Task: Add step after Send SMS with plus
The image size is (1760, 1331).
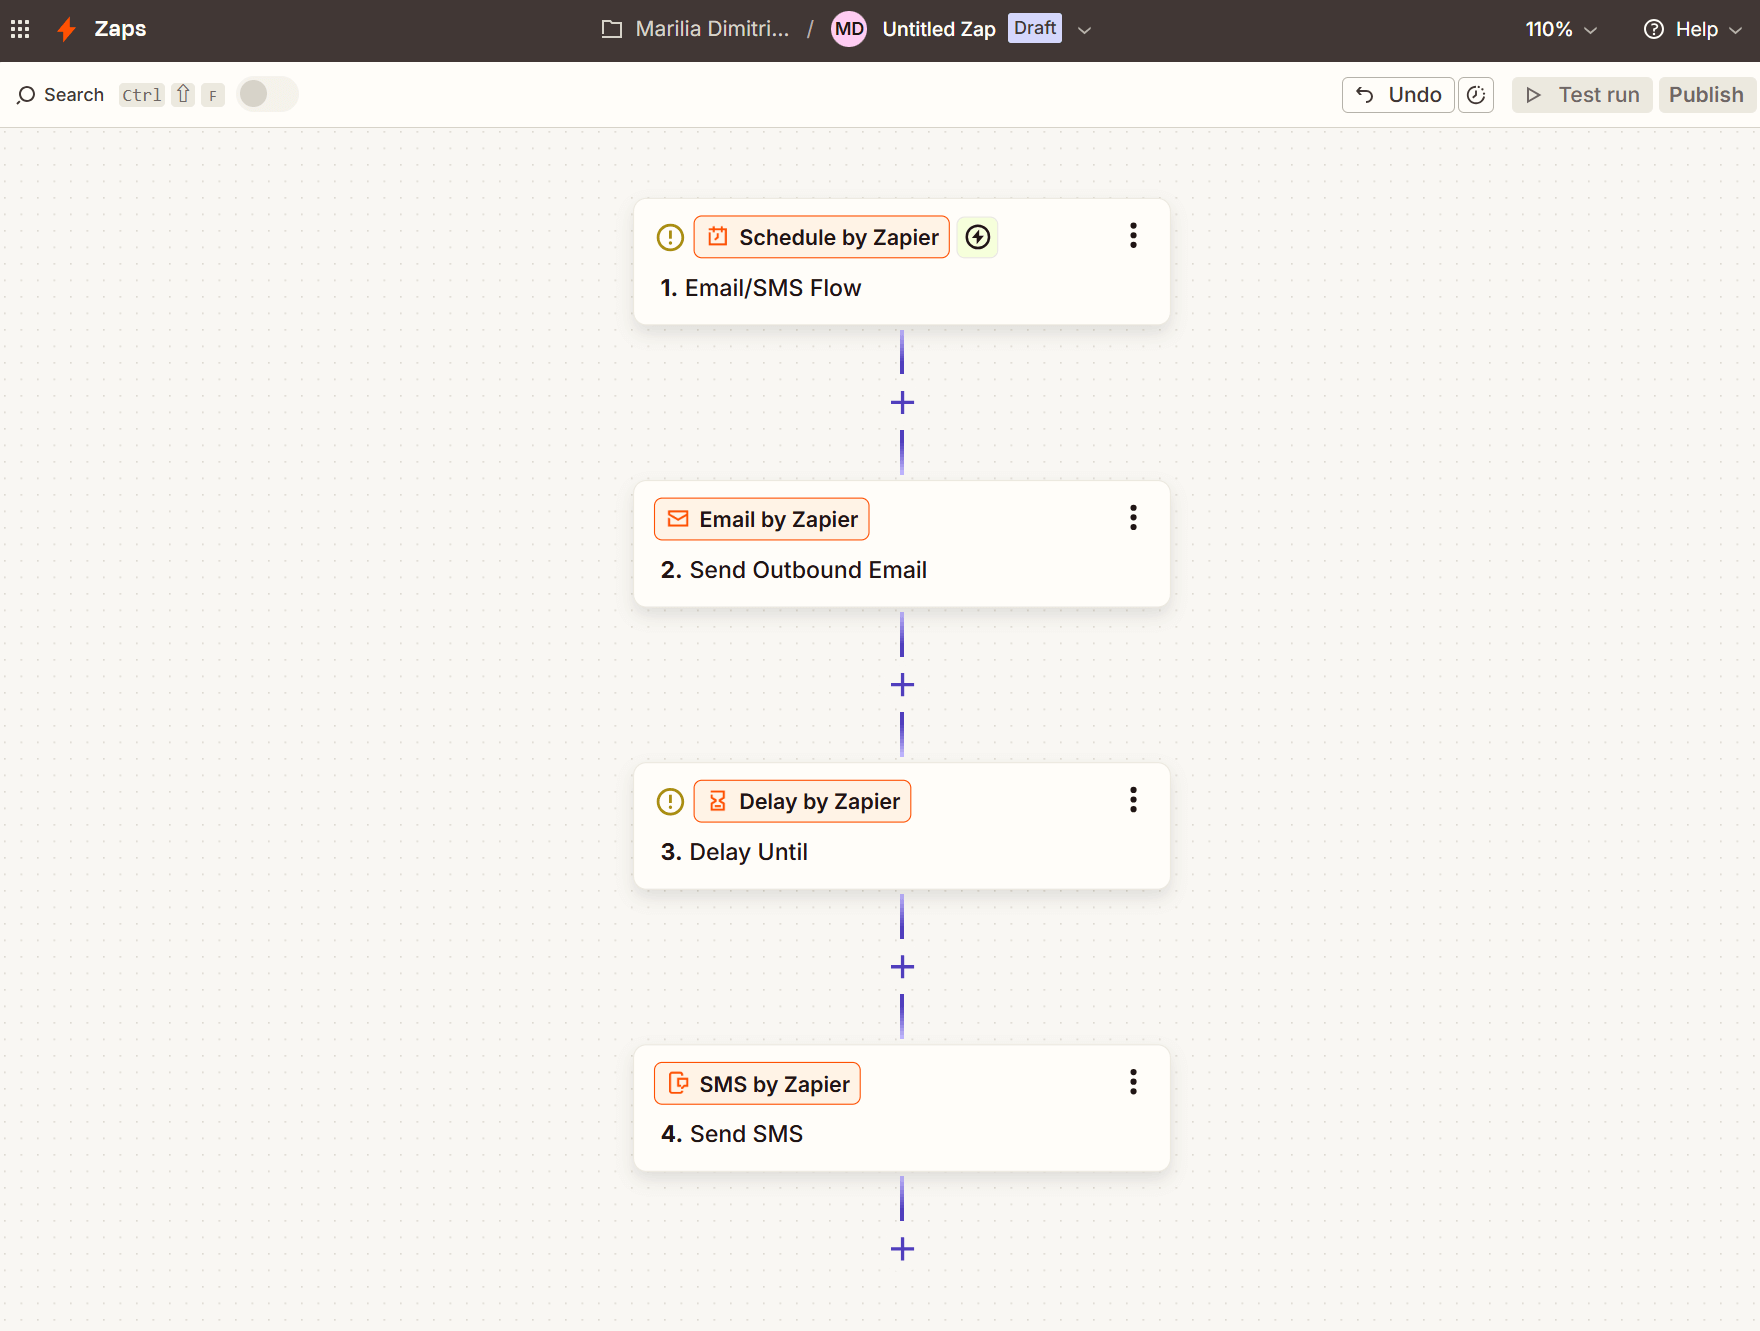Action: (x=902, y=1249)
